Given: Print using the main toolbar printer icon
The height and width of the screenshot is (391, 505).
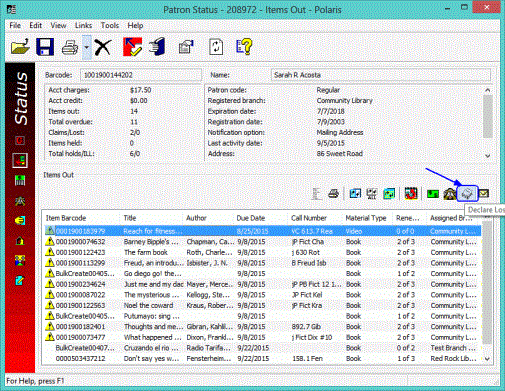Looking at the screenshot, I should click(x=70, y=47).
